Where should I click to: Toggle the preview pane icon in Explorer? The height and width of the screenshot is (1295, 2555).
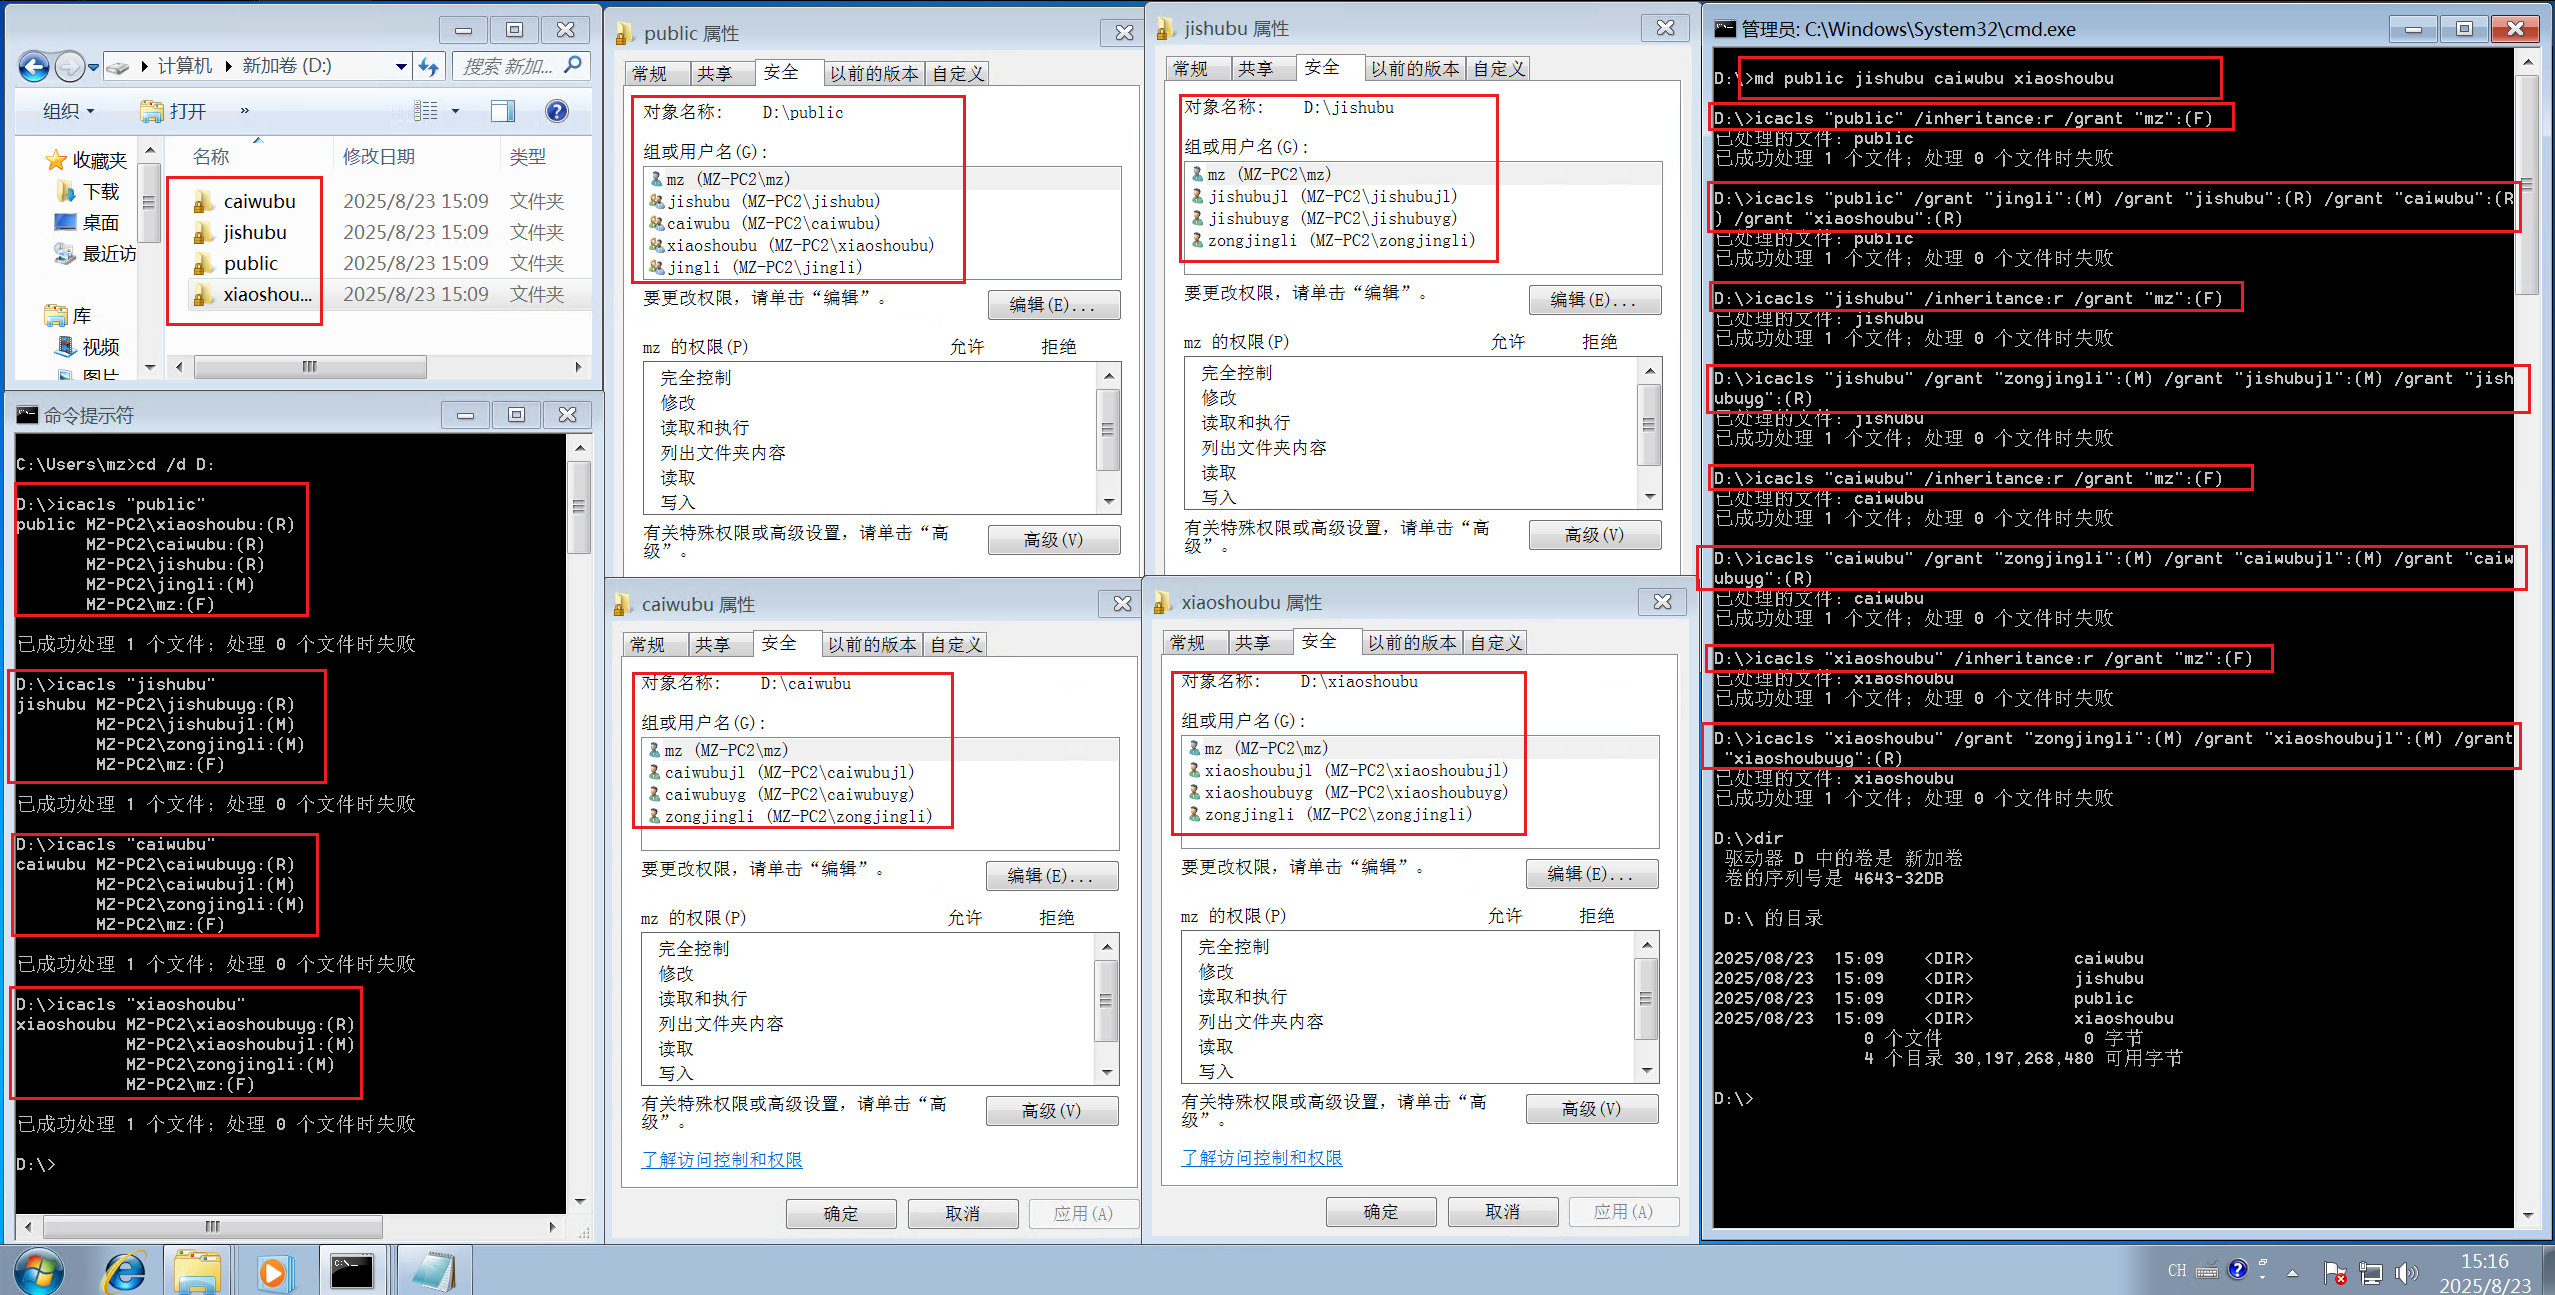point(503,111)
